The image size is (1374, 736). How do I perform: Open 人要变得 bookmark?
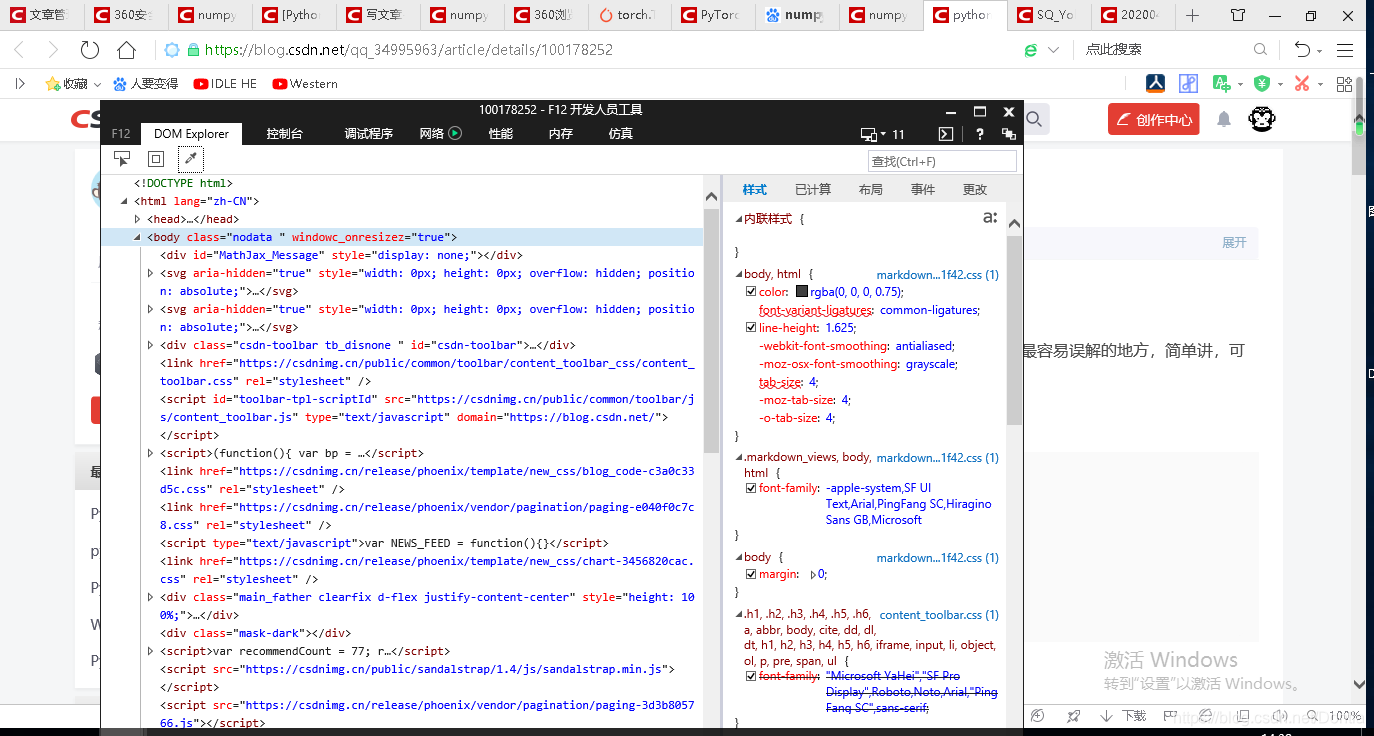point(145,84)
